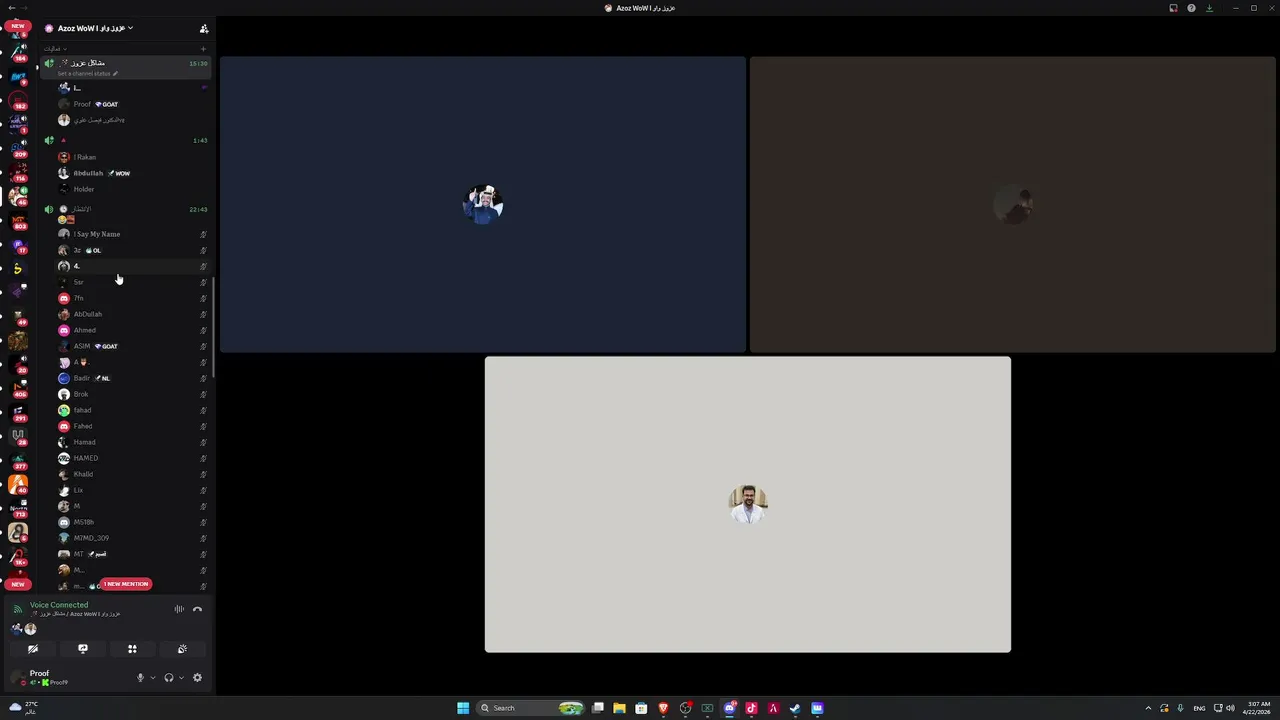
Task: Open Windows Start menu
Action: pos(463,708)
